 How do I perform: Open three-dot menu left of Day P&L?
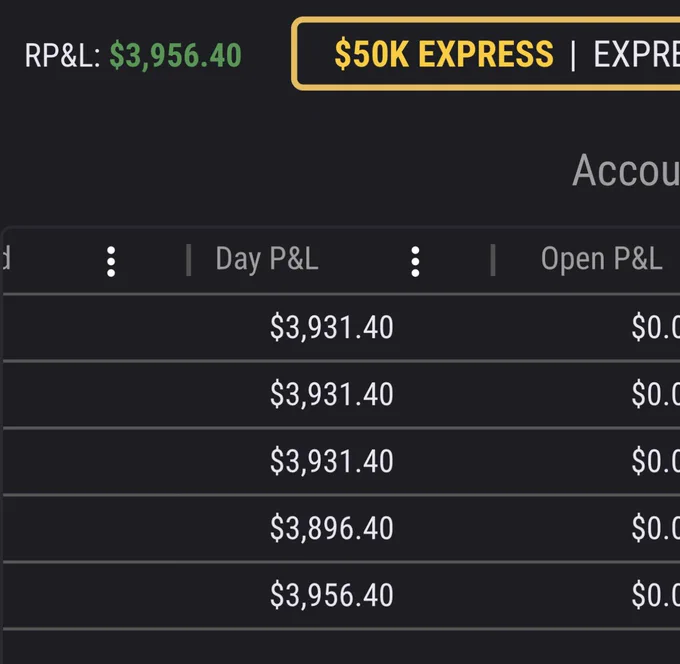[x=111, y=262]
